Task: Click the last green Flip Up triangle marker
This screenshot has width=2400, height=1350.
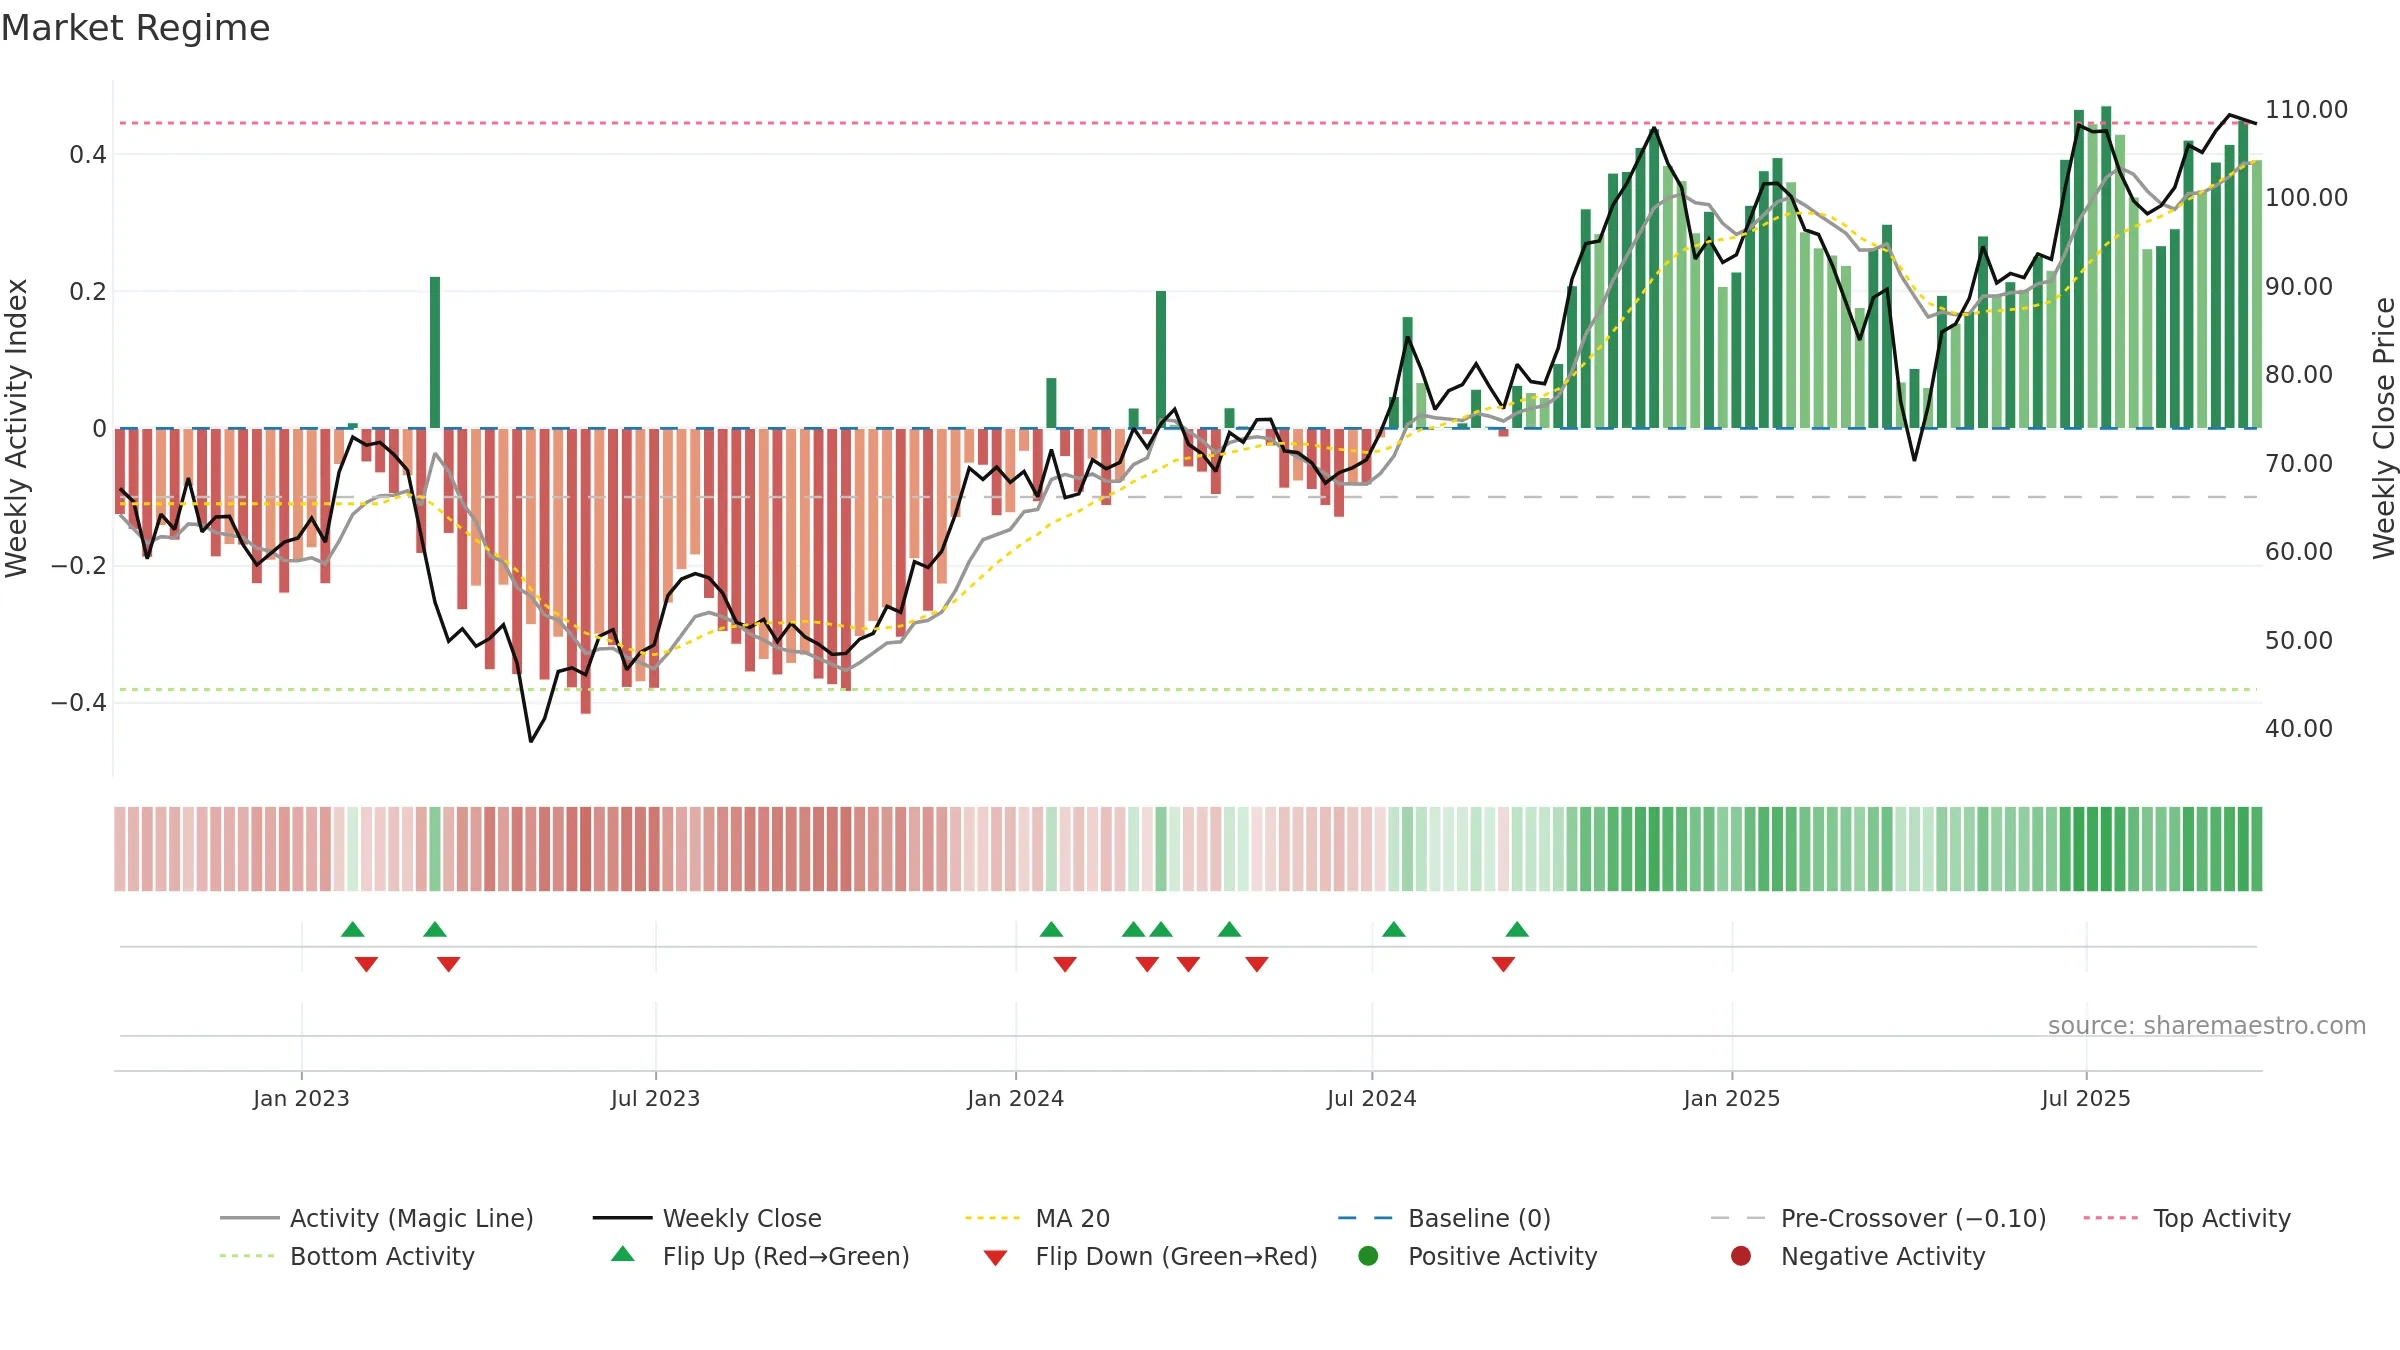Action: (x=1517, y=930)
